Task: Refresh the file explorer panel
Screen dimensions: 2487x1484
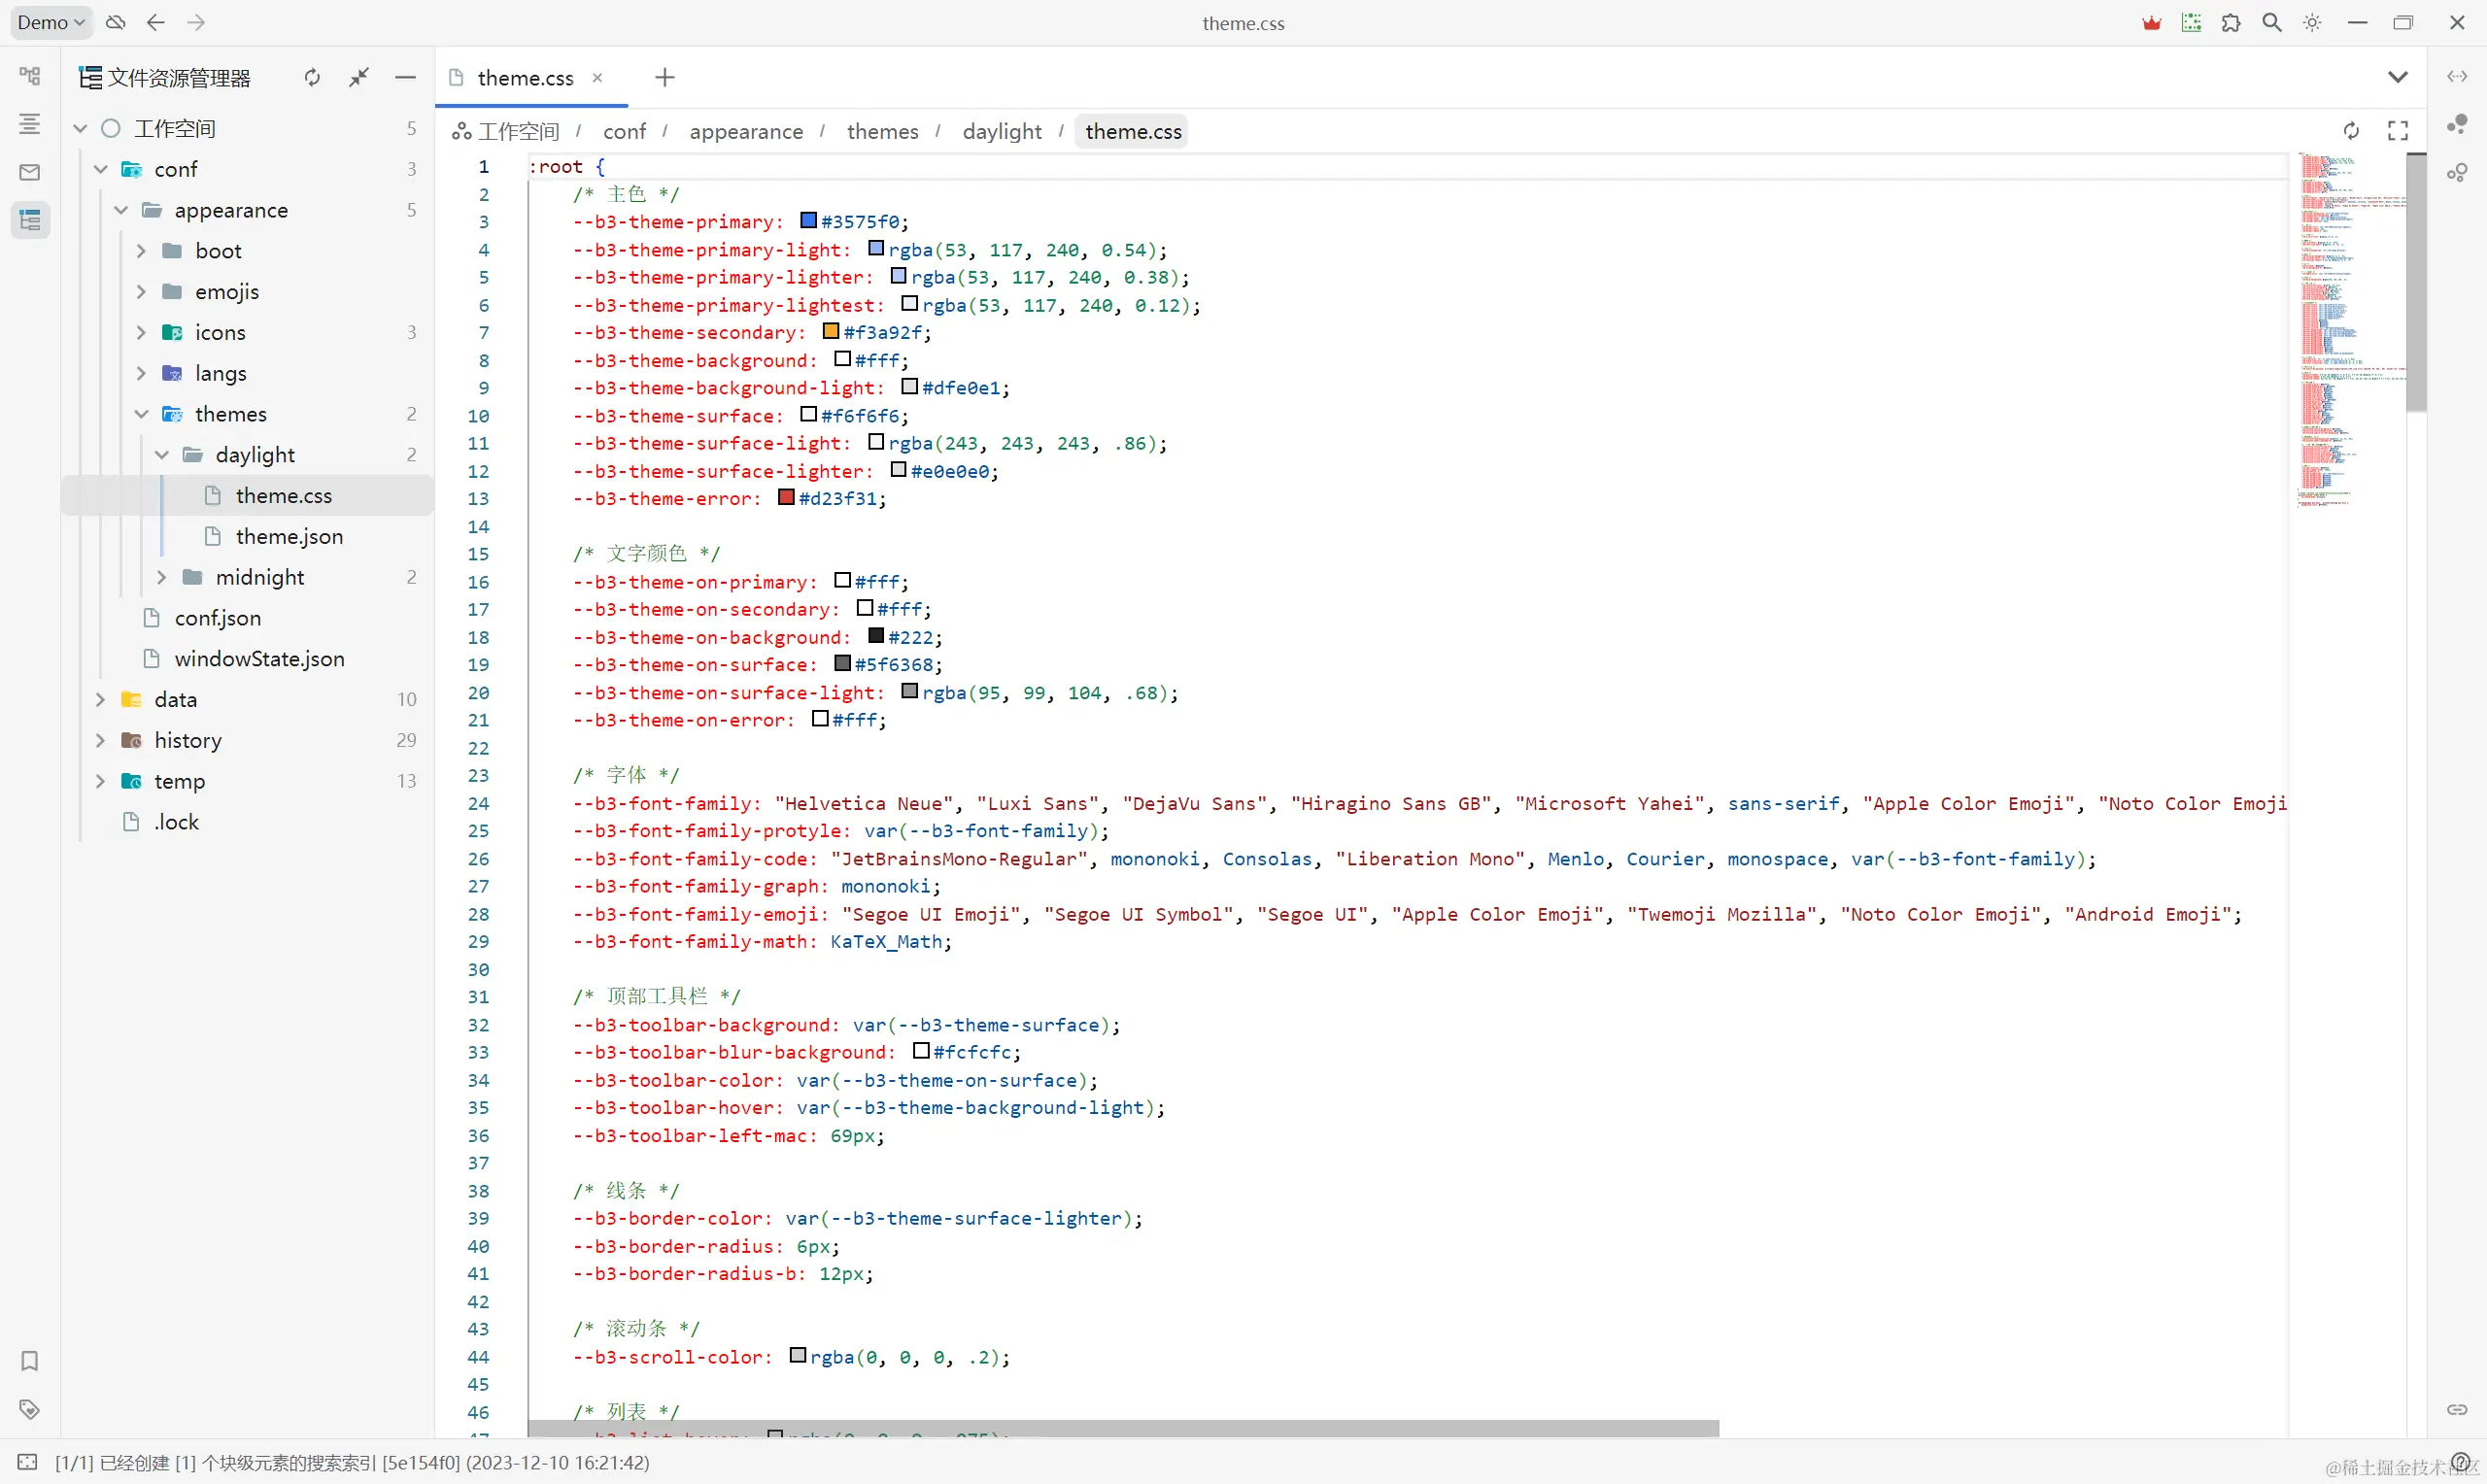Action: [x=313, y=77]
